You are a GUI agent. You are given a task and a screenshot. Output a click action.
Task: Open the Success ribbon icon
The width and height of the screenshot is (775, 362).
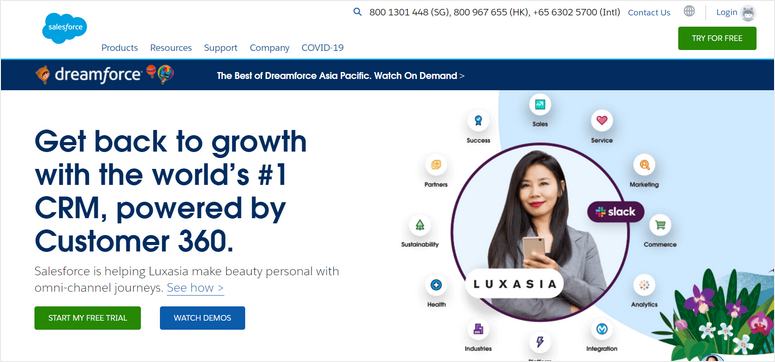click(x=478, y=120)
